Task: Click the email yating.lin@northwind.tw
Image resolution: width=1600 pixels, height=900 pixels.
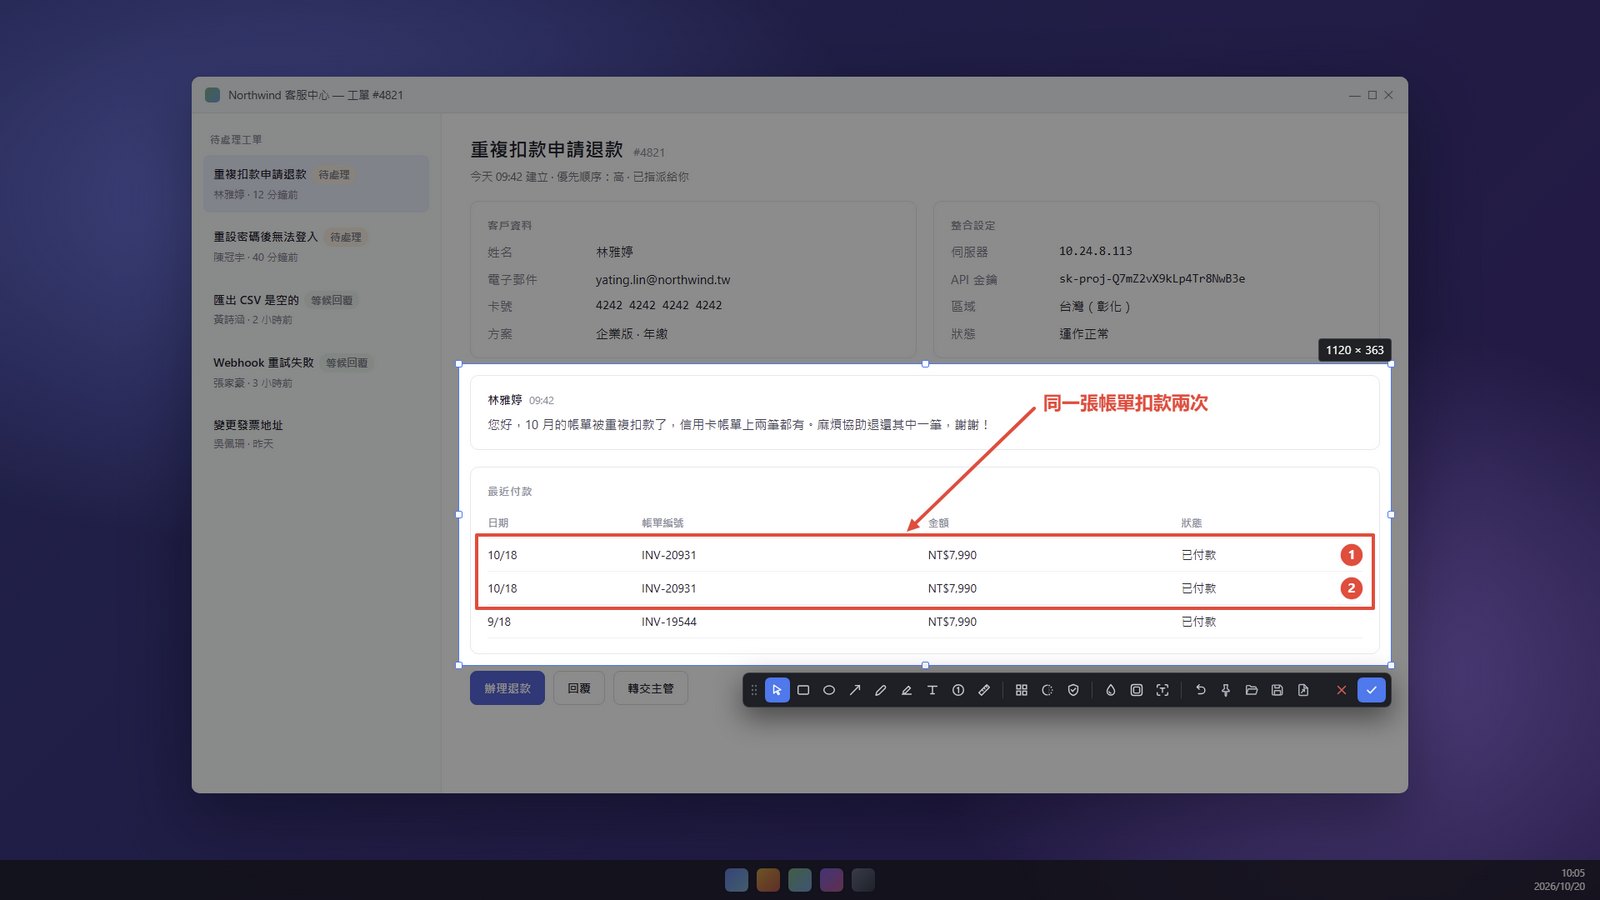Action: 663,280
